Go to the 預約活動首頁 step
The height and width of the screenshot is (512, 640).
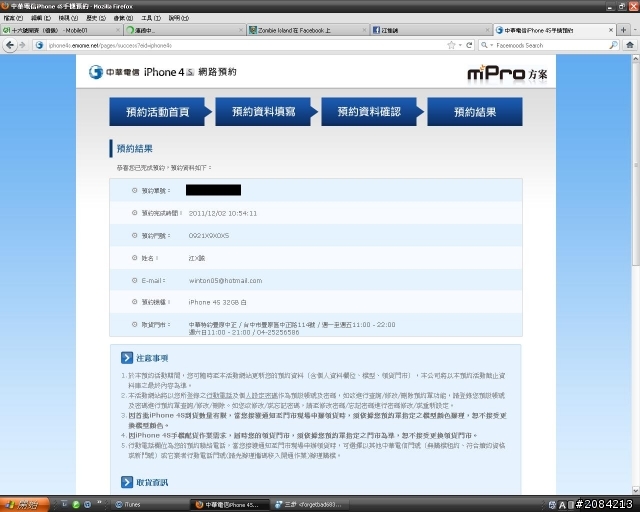click(158, 111)
